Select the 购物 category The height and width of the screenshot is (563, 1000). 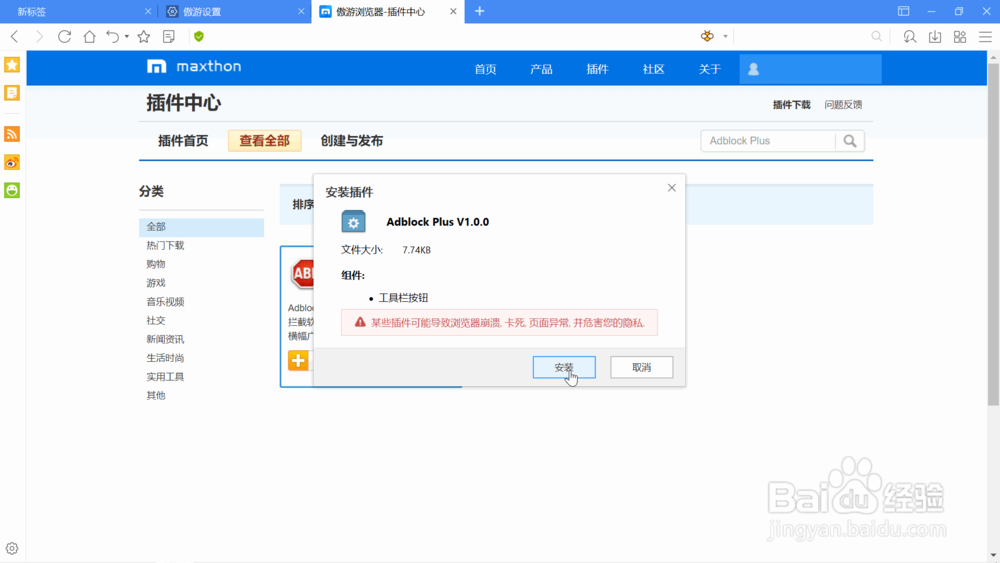pos(156,264)
